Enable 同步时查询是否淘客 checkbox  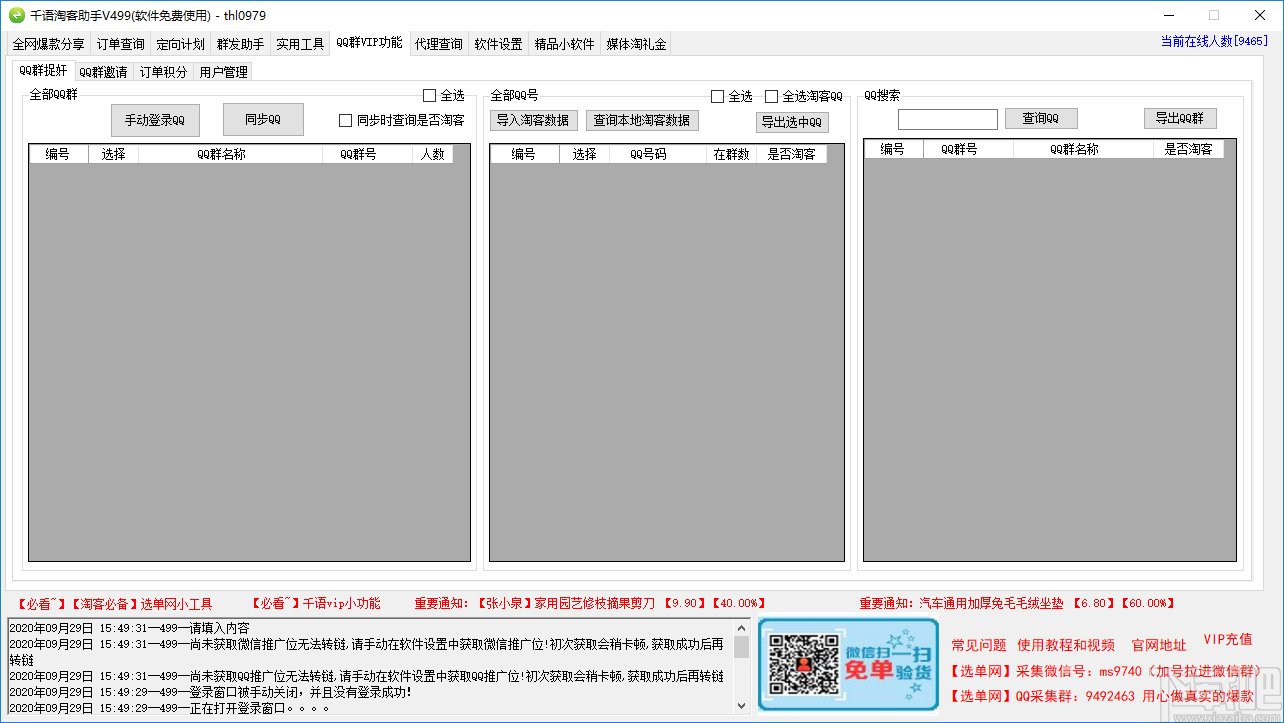point(346,121)
